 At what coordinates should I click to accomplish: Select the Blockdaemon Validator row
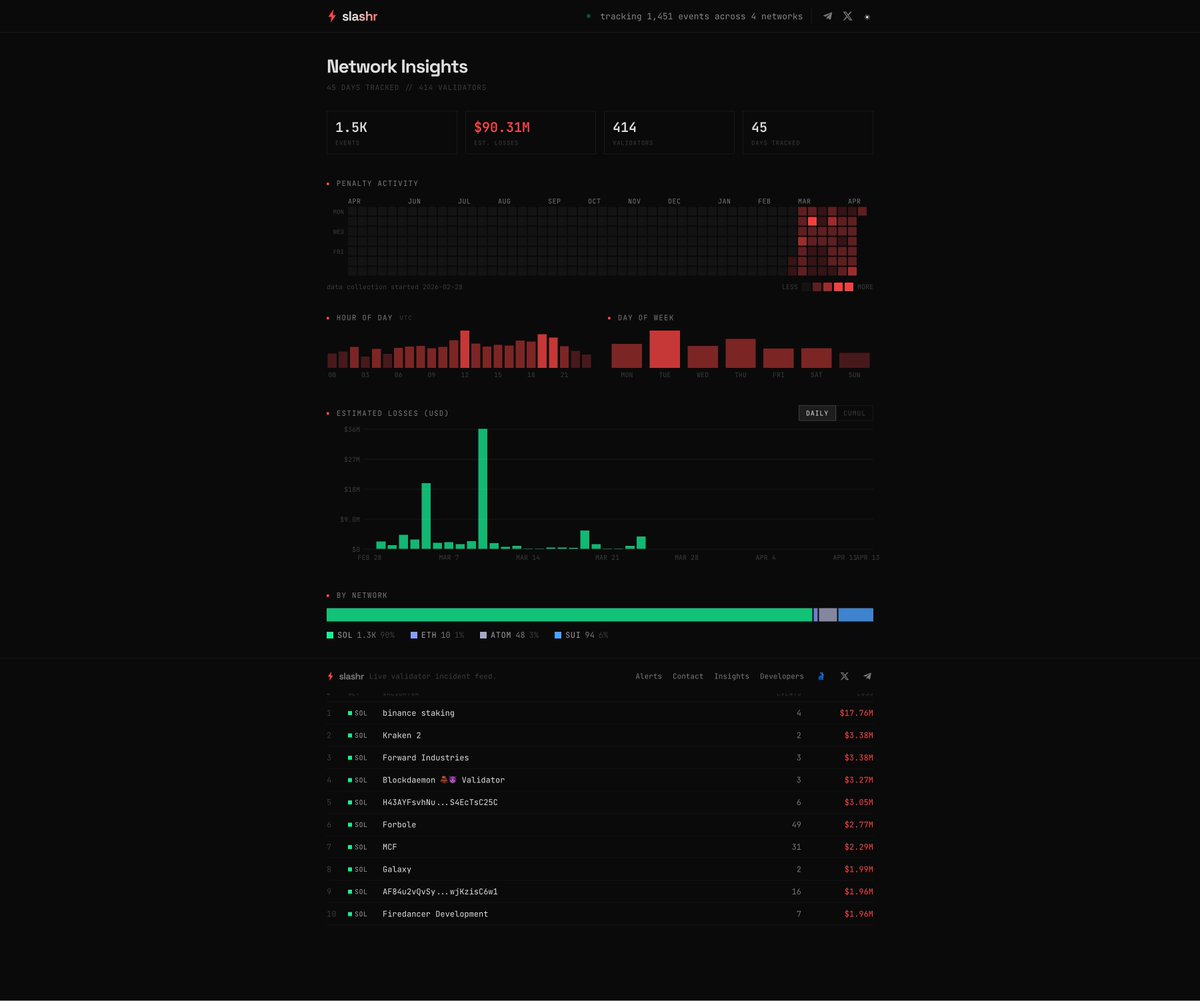[x=600, y=780]
